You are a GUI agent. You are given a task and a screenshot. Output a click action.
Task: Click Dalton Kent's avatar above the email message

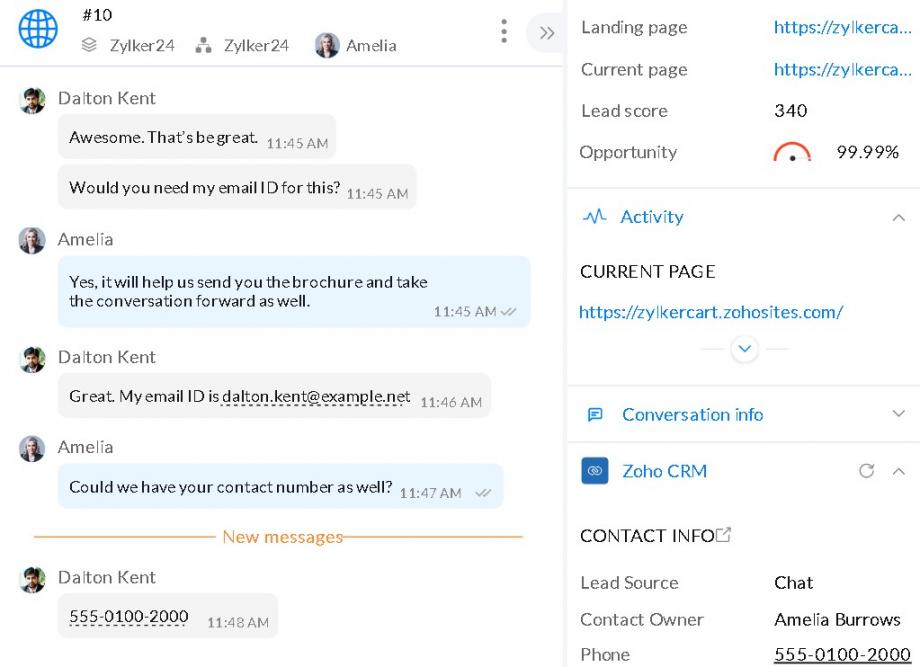pos(32,359)
